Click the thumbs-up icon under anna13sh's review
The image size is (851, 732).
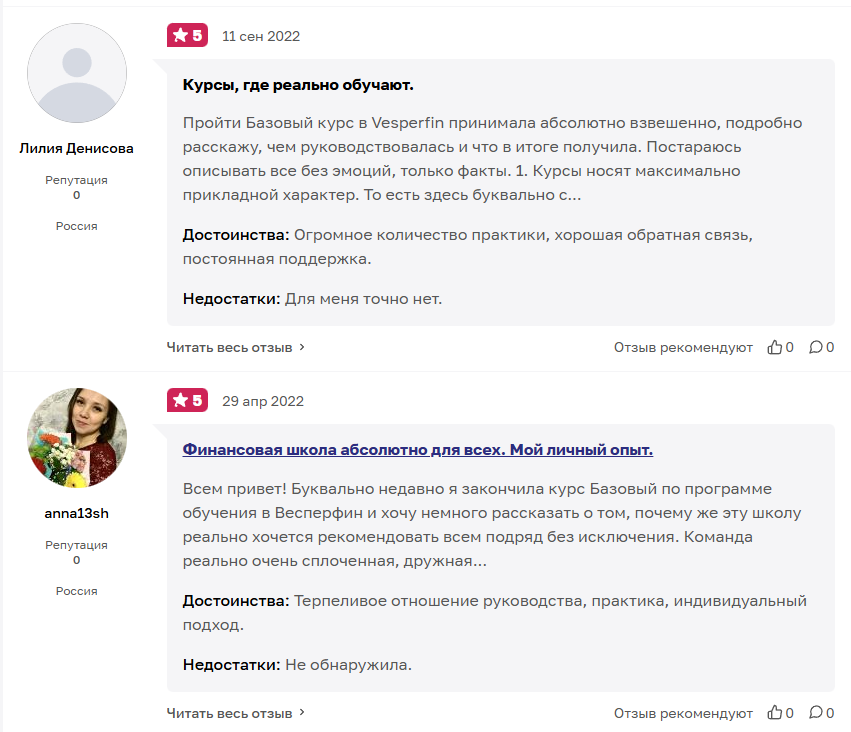pos(777,712)
